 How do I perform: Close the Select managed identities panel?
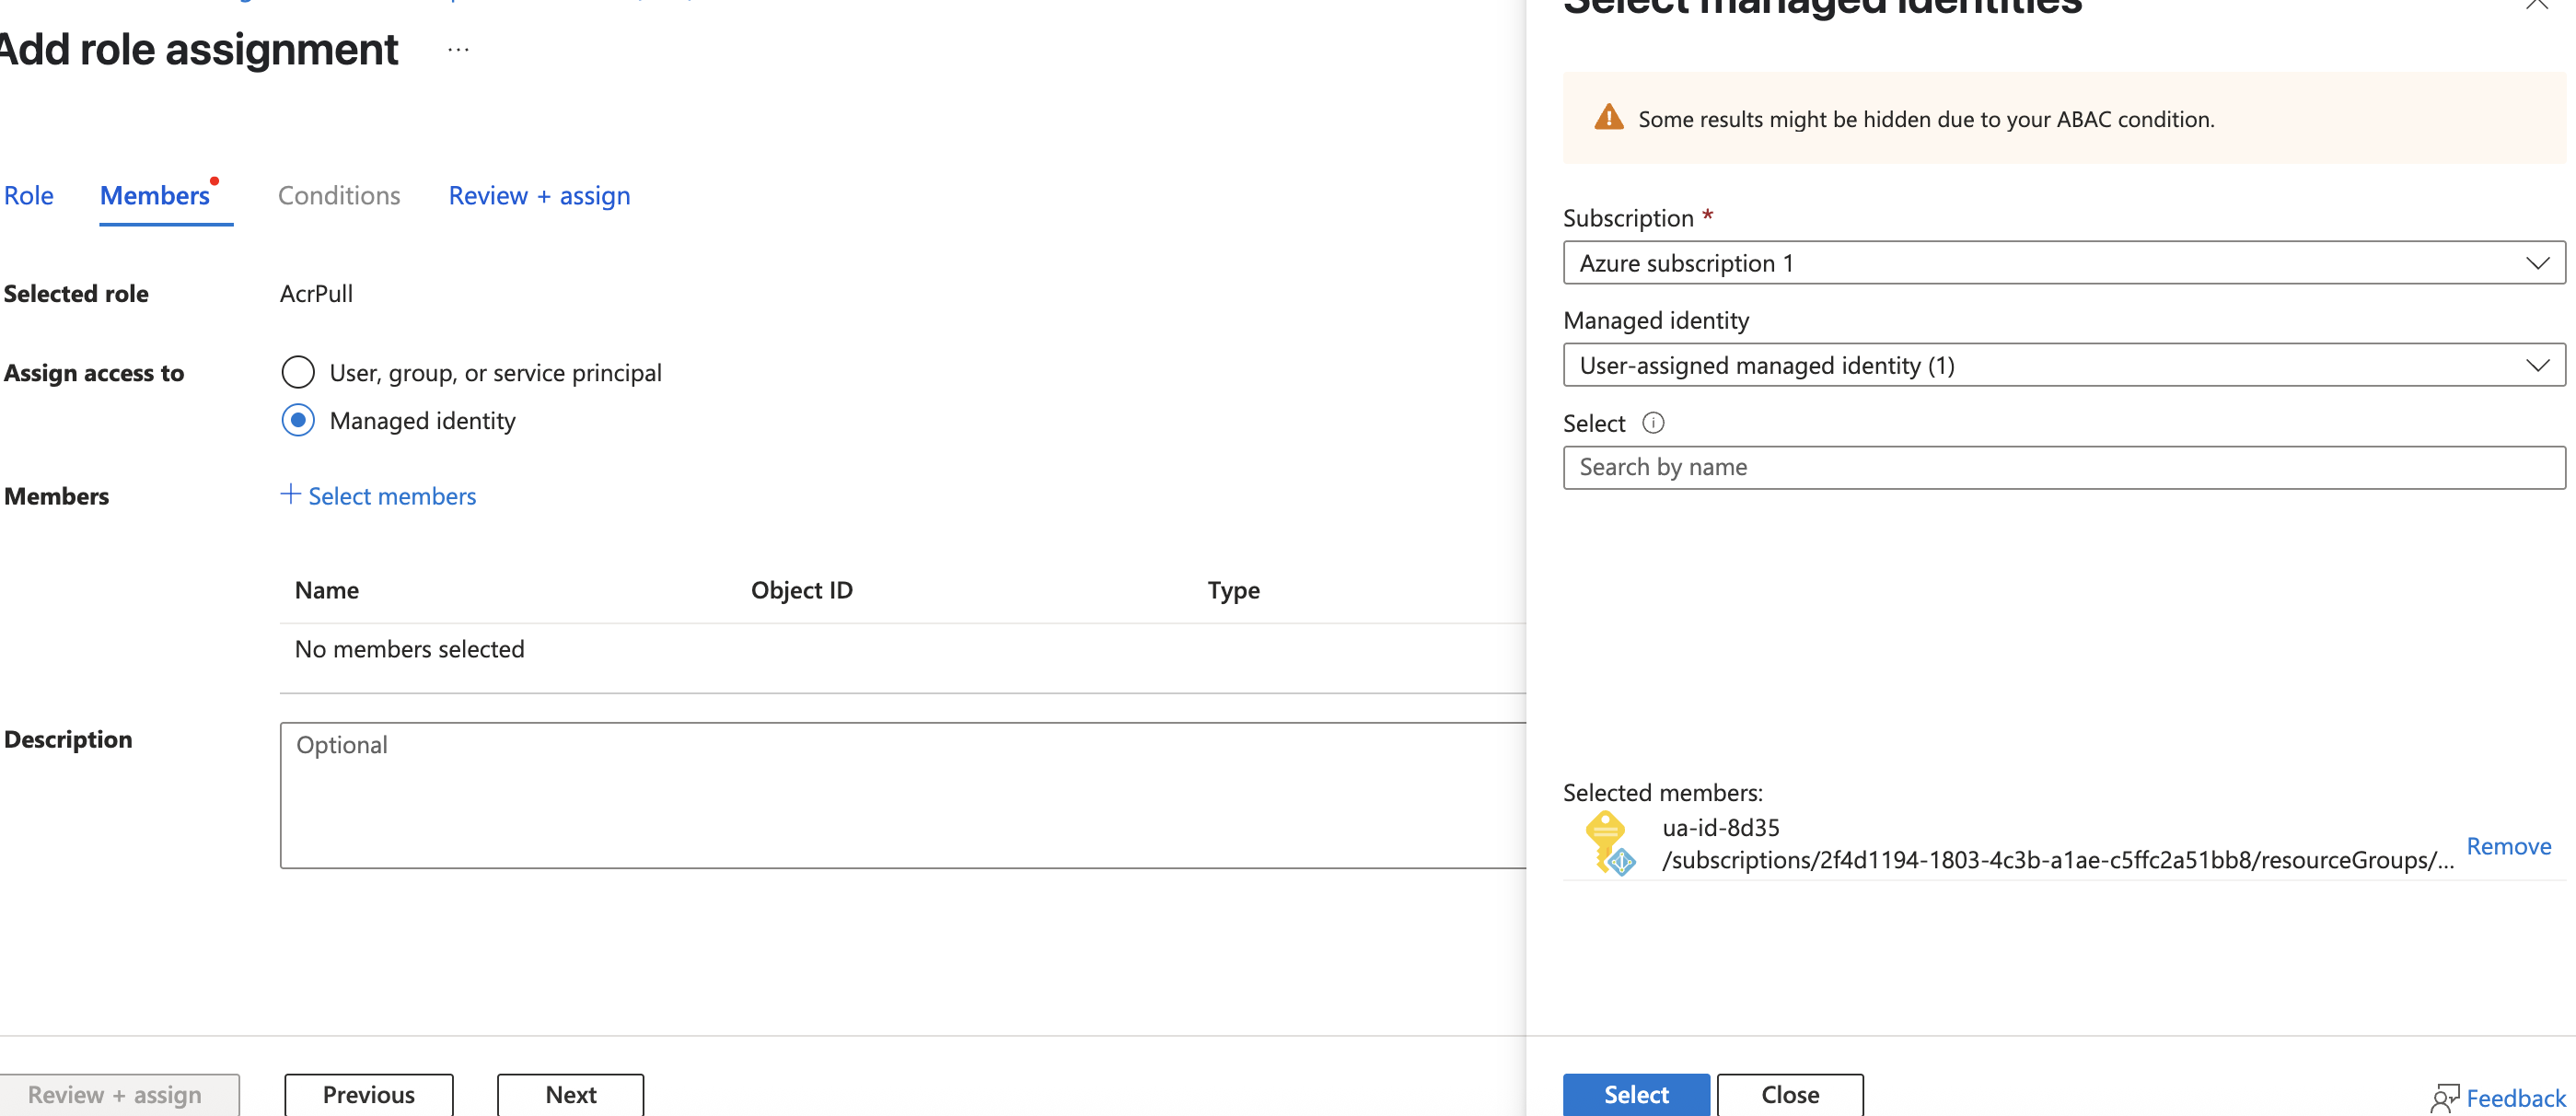[x=2537, y=5]
